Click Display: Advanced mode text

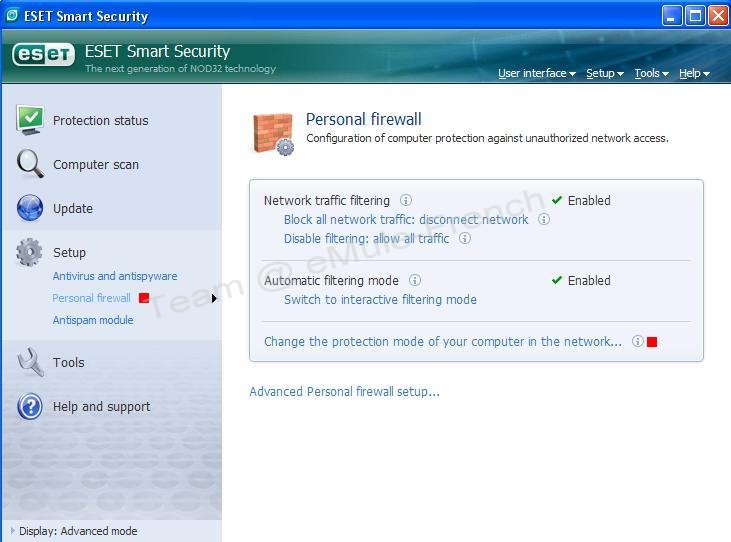[78, 531]
